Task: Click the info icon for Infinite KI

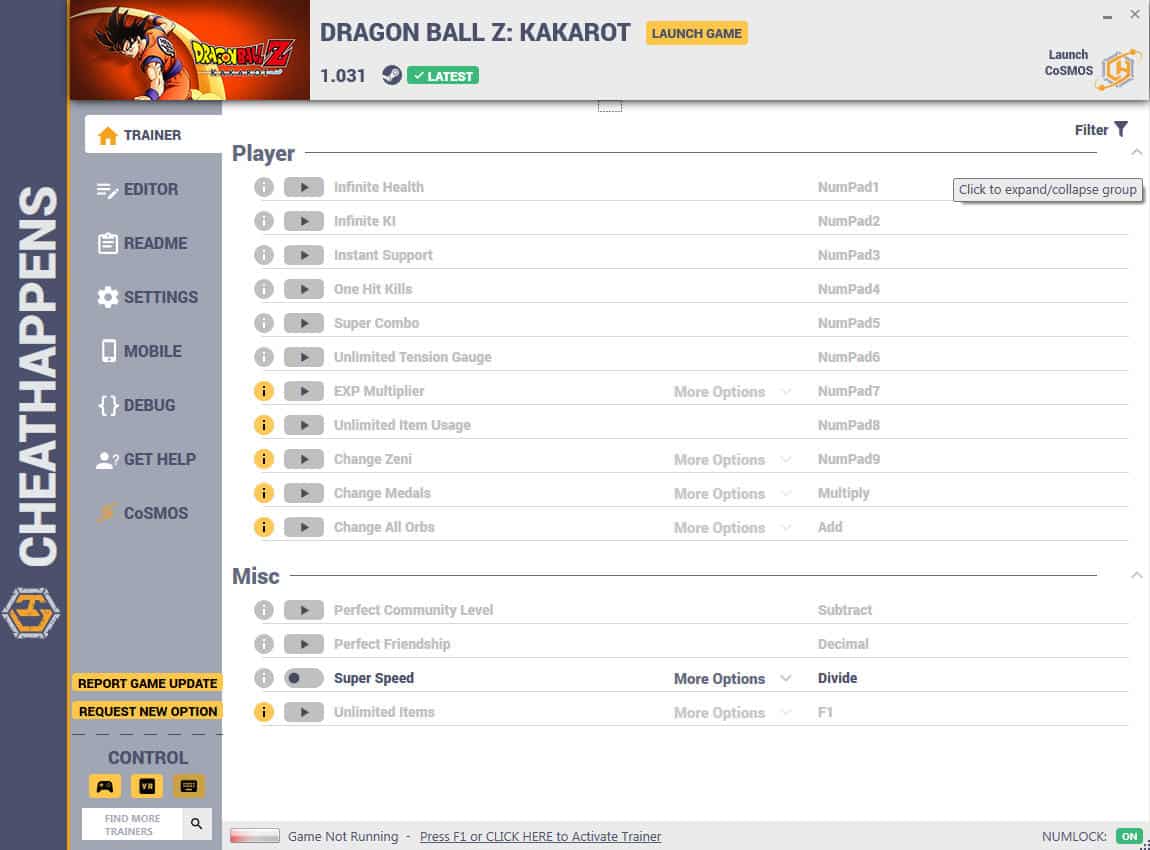Action: coord(264,221)
